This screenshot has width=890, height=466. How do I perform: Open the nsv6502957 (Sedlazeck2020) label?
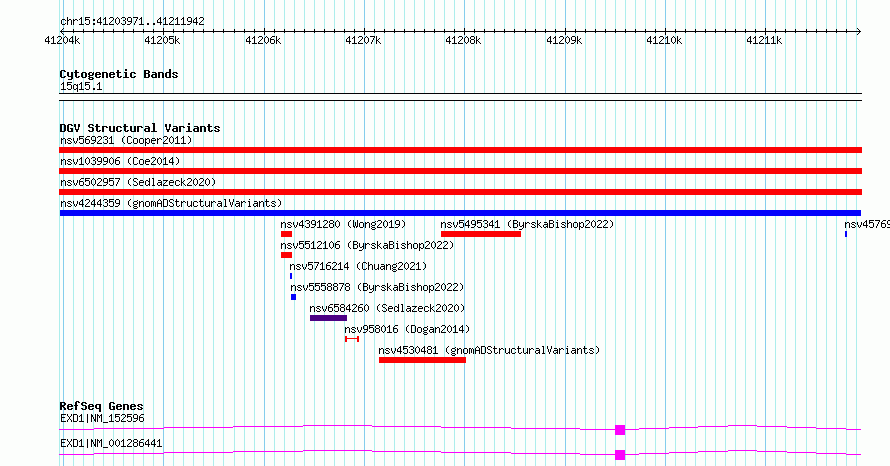tap(138, 182)
